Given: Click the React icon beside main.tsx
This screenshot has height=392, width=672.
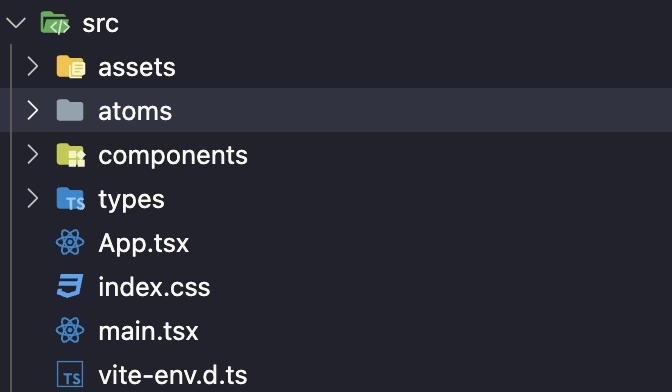Looking at the screenshot, I should pos(70,330).
